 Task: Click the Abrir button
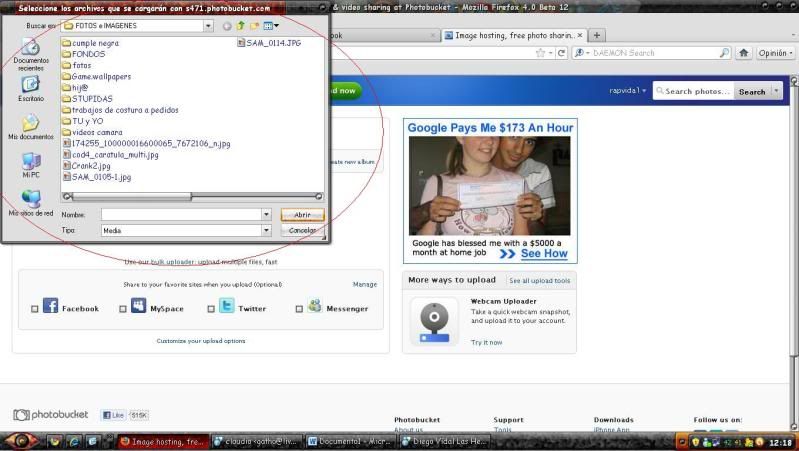pos(302,215)
